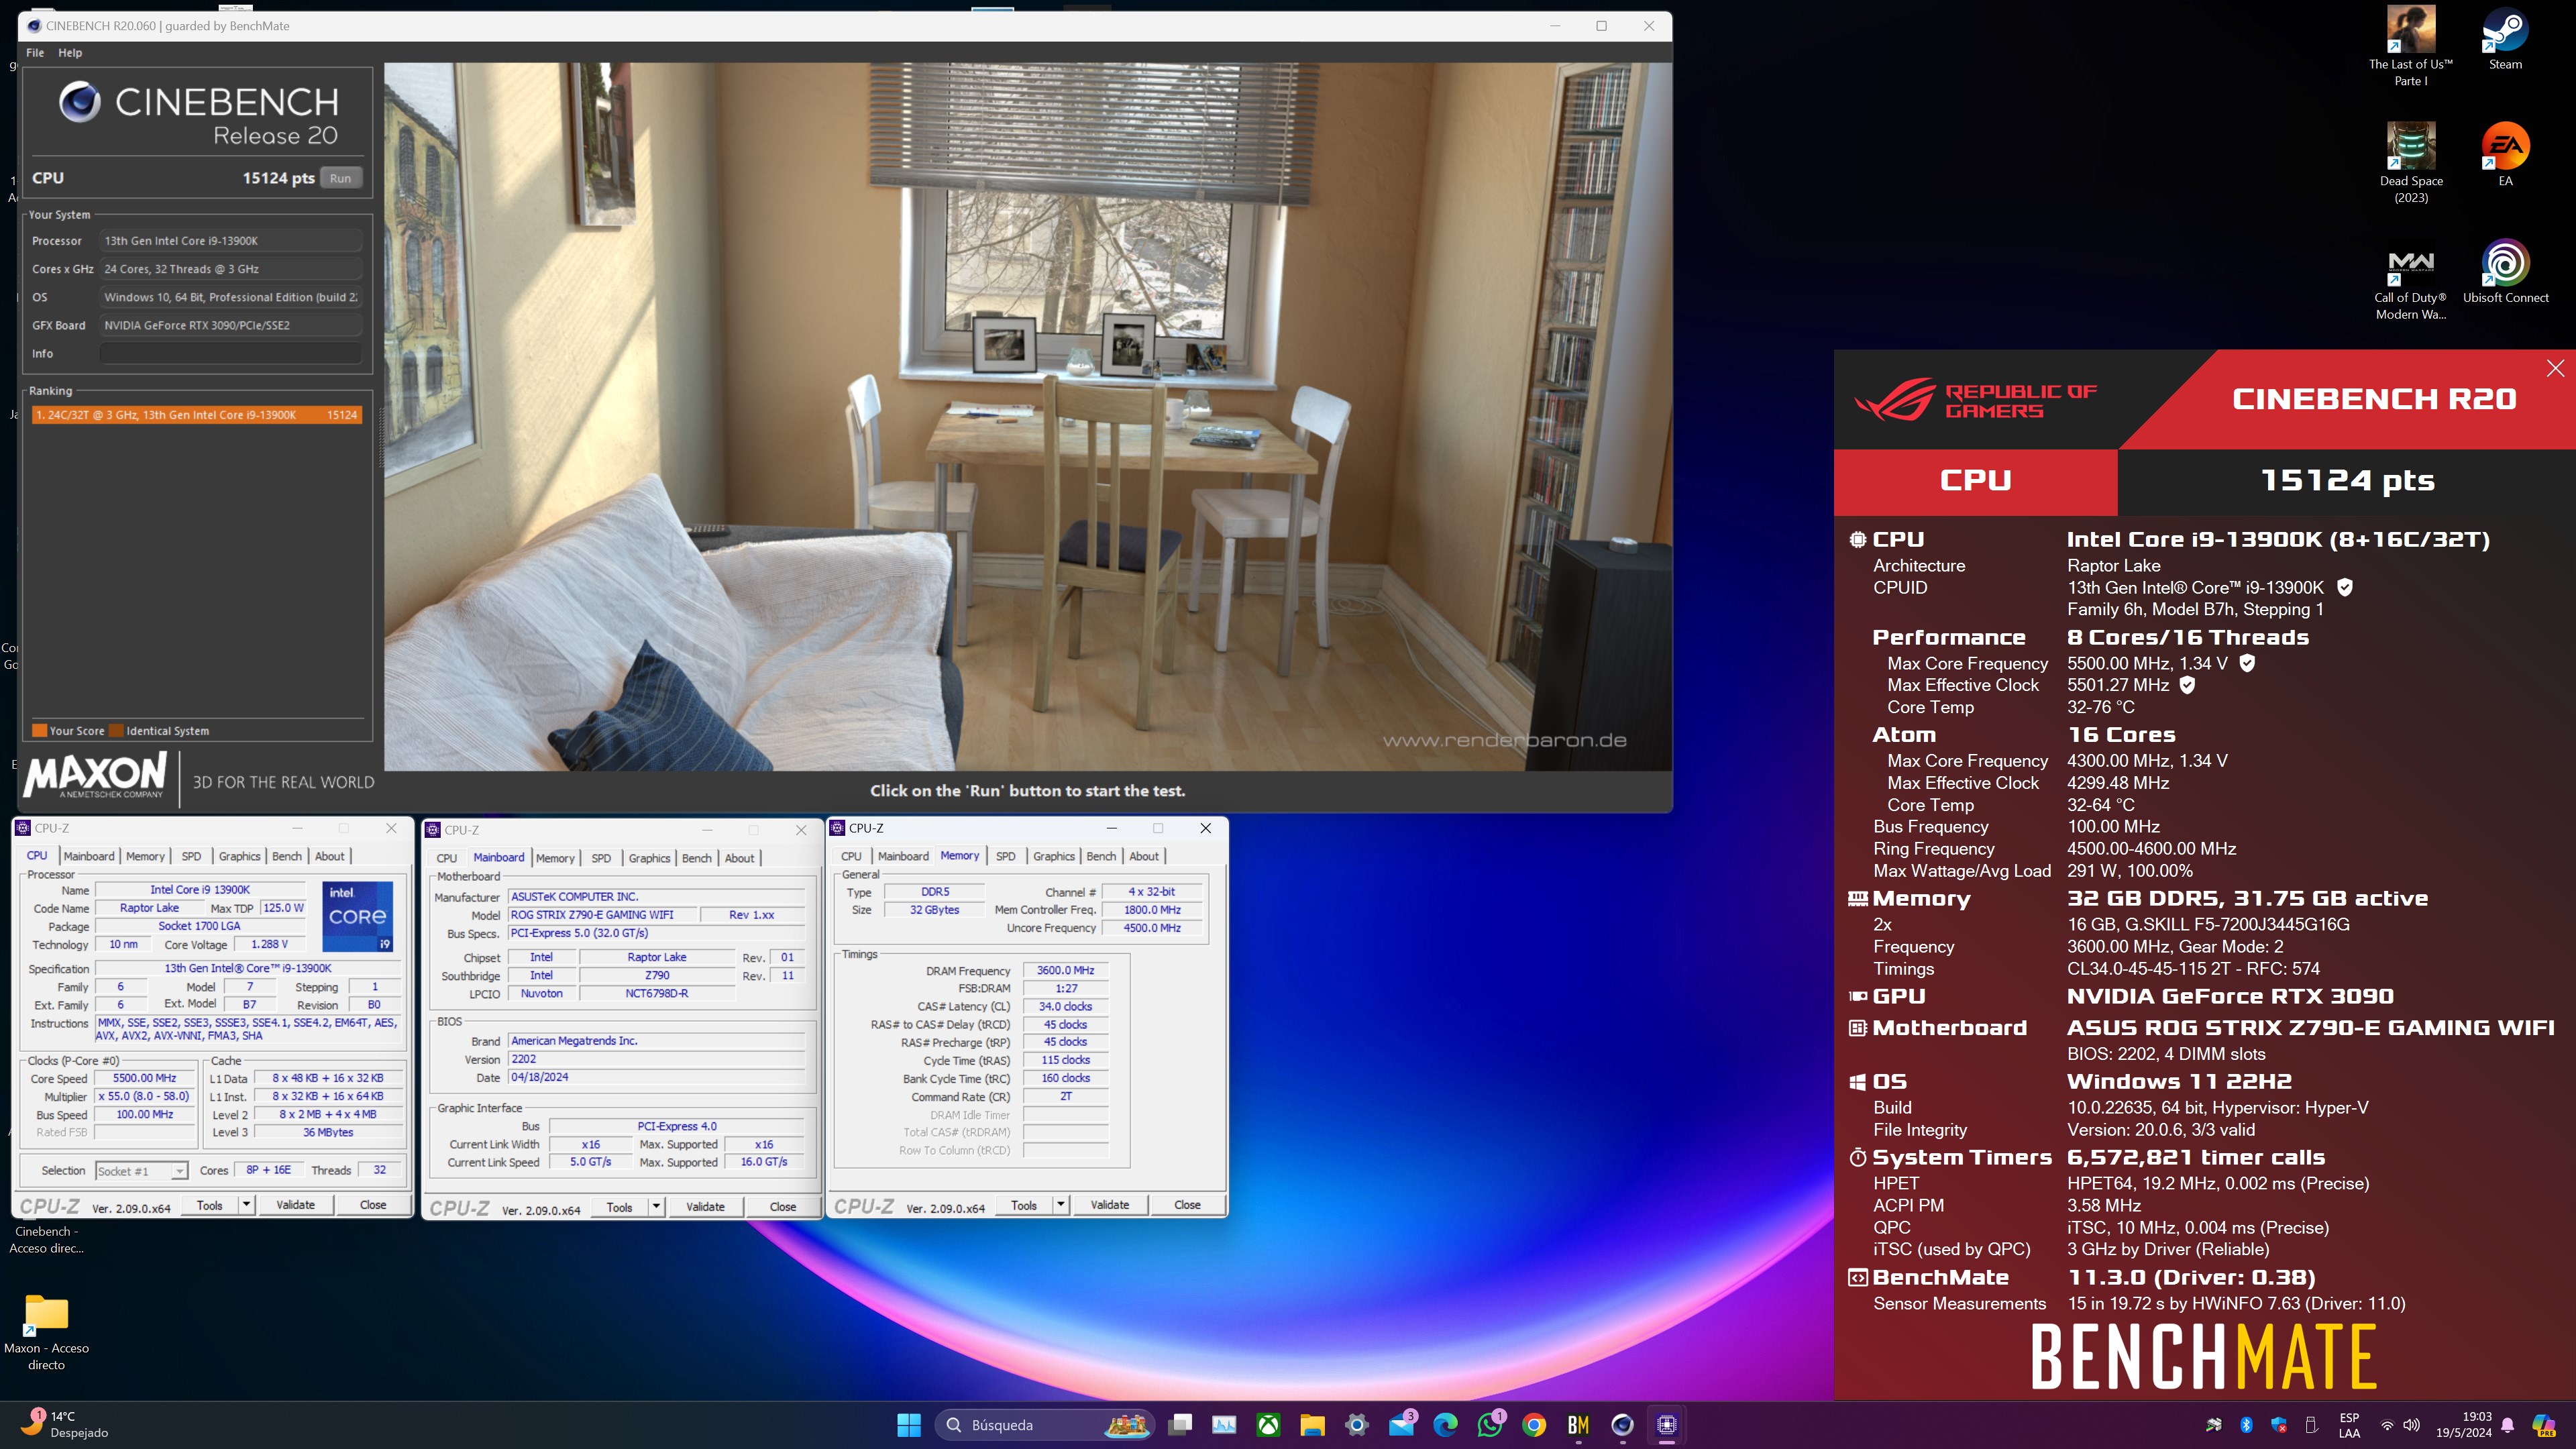The image size is (2576, 1449).
Task: Switch to BenchMate via its BM taskbar icon
Action: pos(1578,1425)
